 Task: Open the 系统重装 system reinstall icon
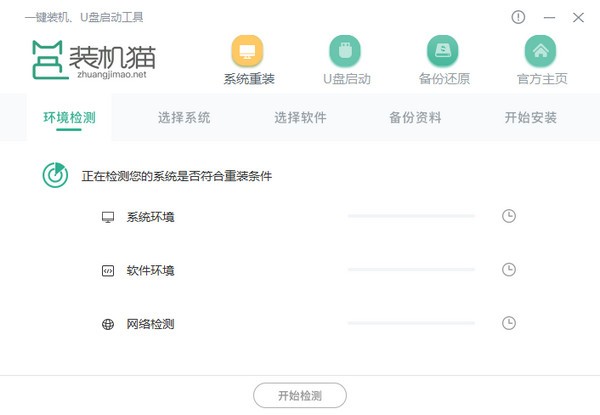point(249,50)
